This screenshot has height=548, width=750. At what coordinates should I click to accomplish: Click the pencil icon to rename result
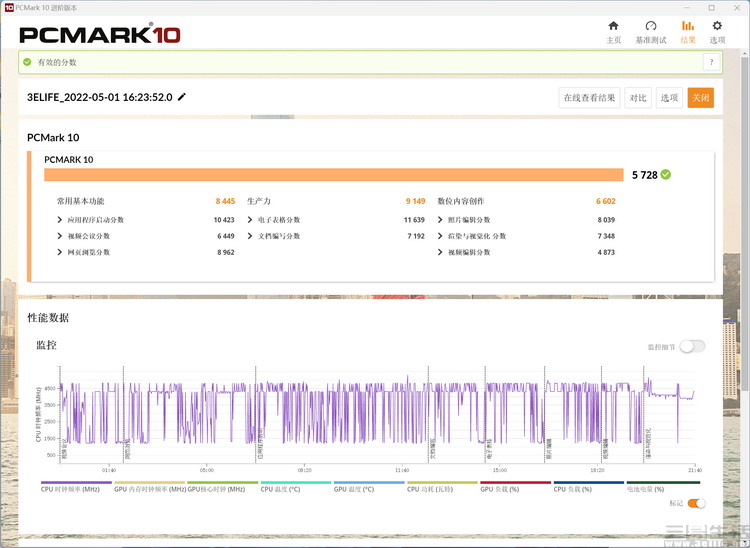182,97
